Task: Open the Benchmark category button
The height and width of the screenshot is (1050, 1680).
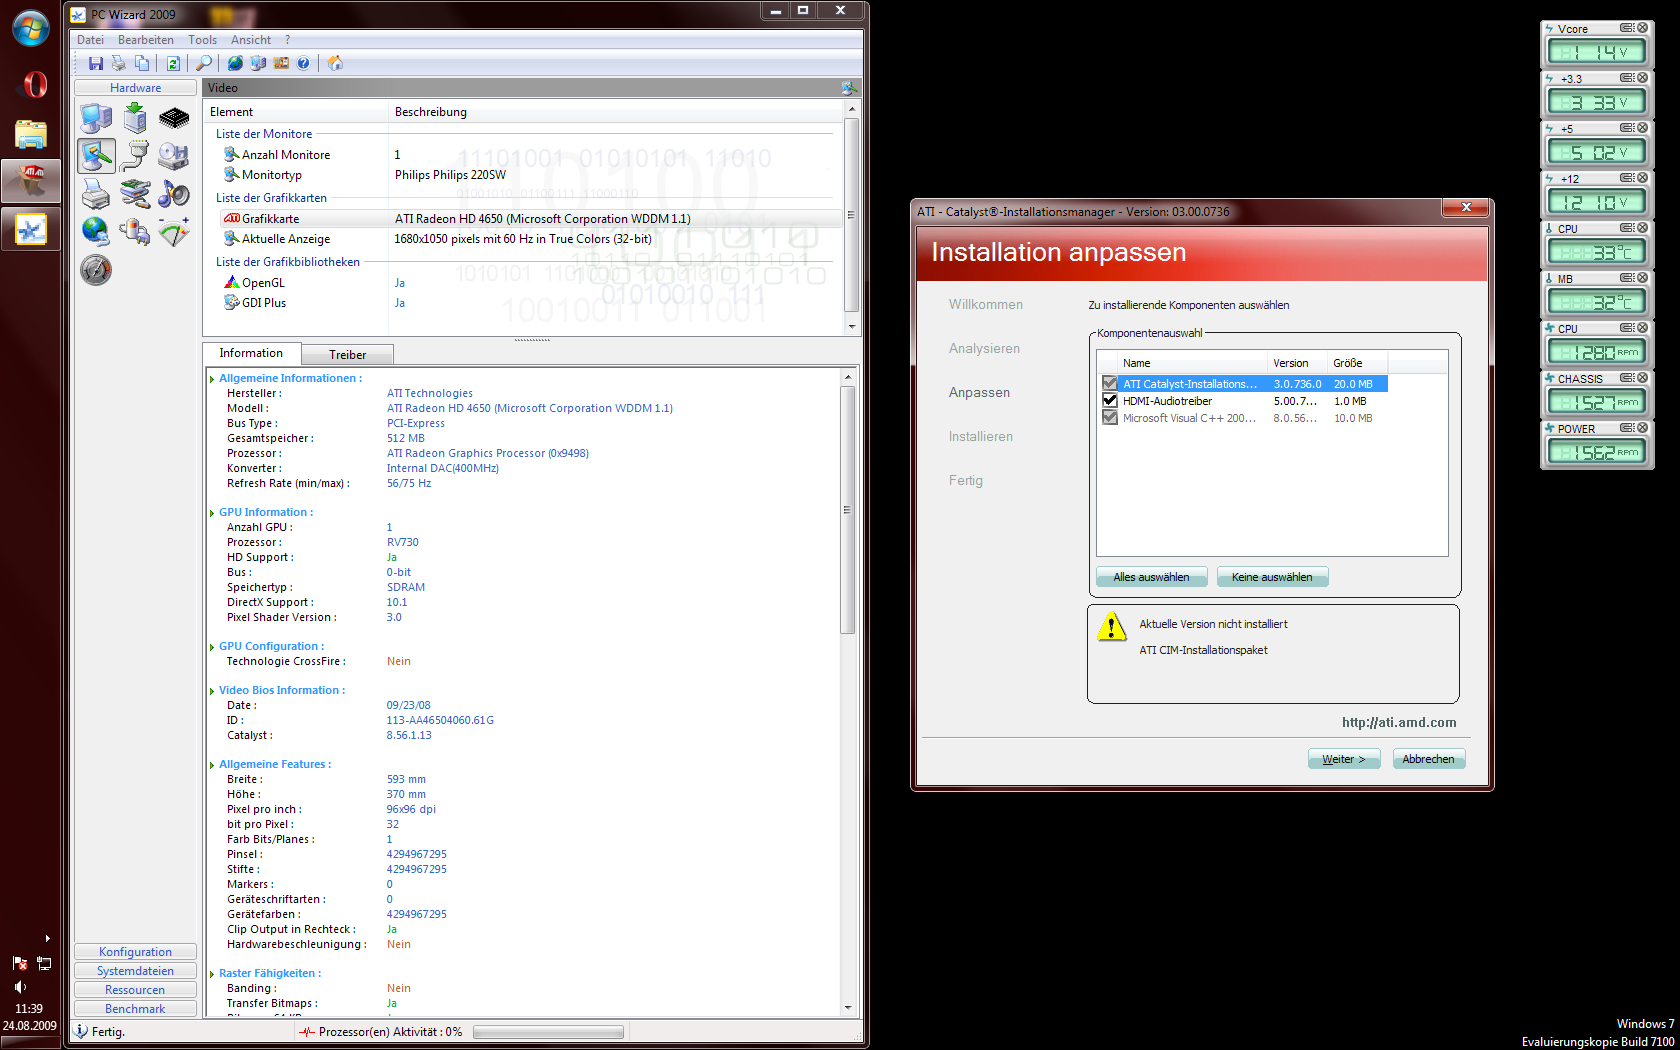Action: (135, 1009)
